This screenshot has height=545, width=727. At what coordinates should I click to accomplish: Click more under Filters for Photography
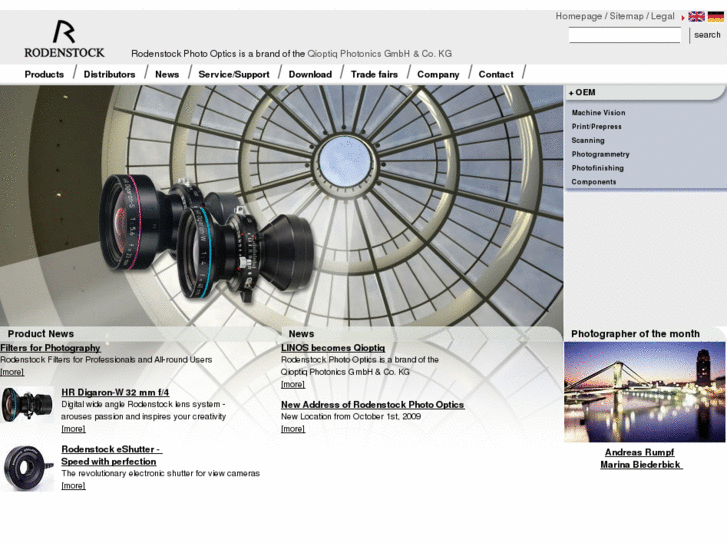coord(12,372)
